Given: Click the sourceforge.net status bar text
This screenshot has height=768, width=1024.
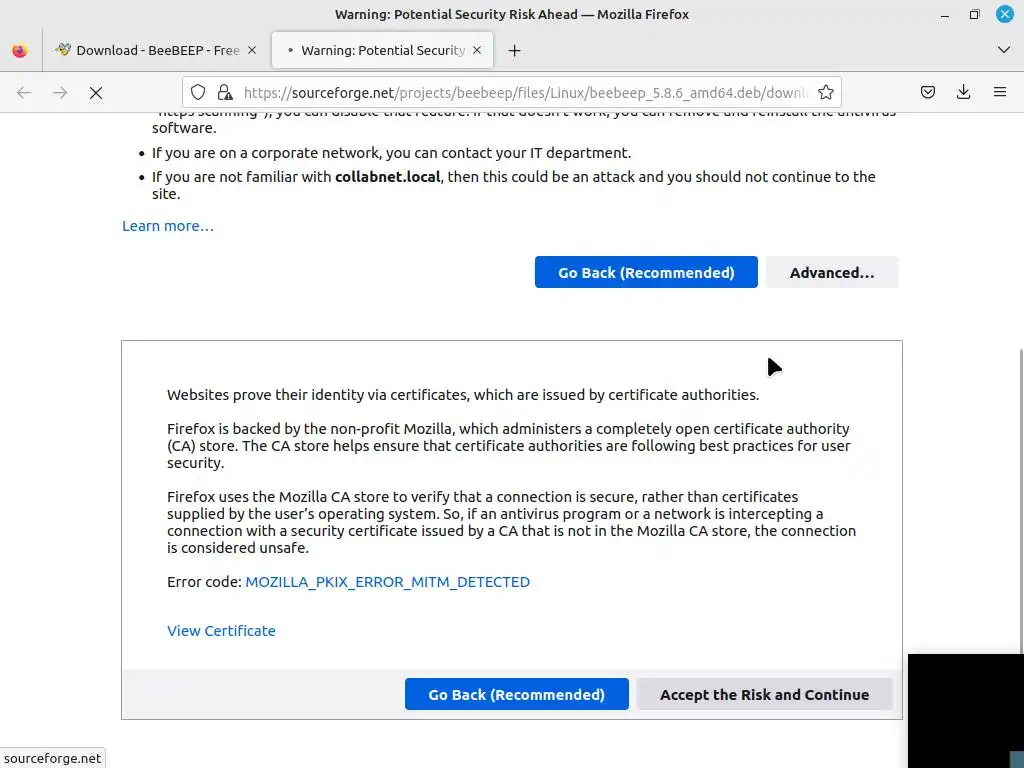Looking at the screenshot, I should click(x=52, y=758).
